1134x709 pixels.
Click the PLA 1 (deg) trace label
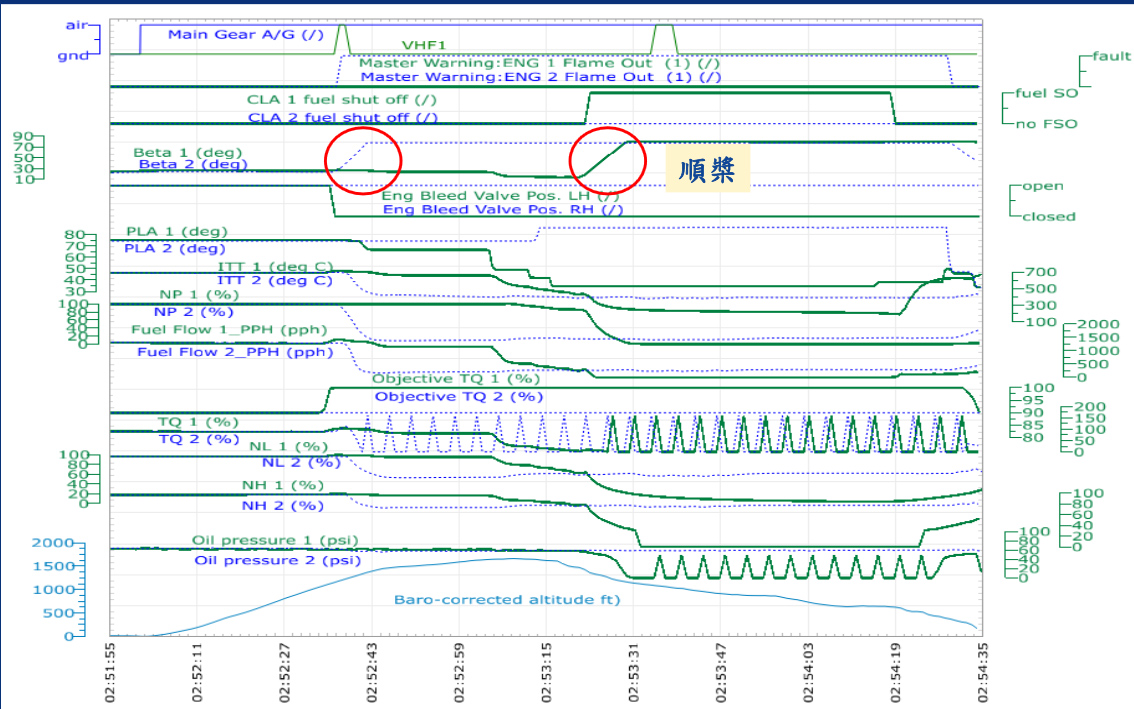tap(177, 231)
